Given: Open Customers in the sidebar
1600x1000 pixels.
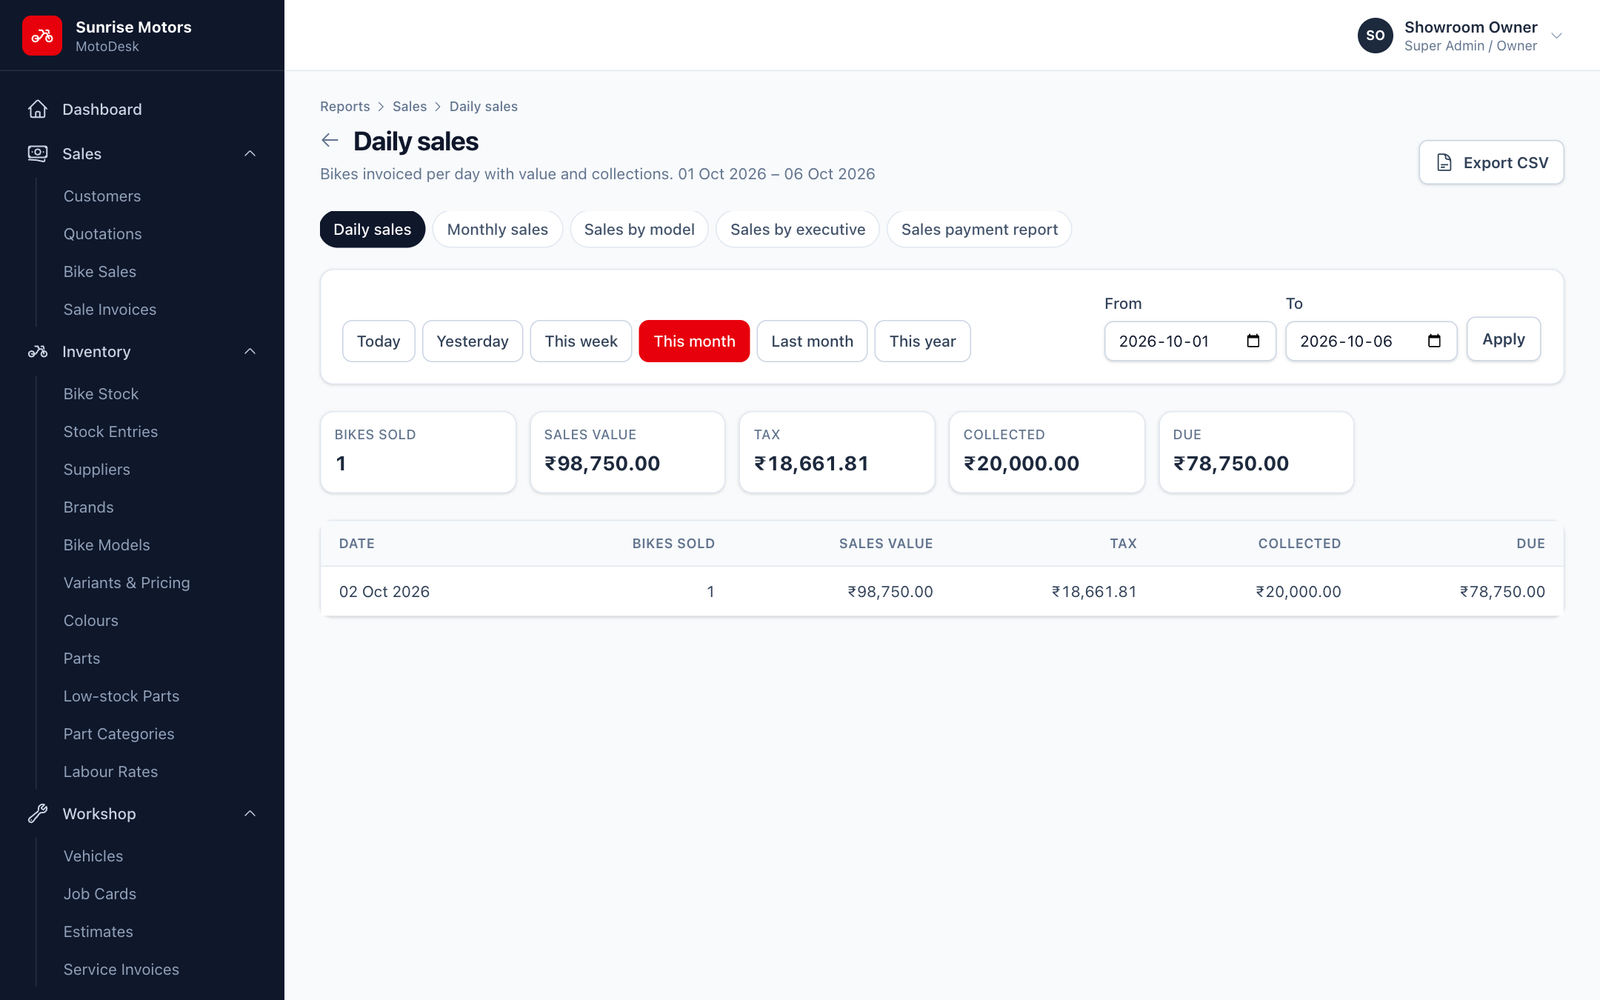Looking at the screenshot, I should [x=102, y=196].
